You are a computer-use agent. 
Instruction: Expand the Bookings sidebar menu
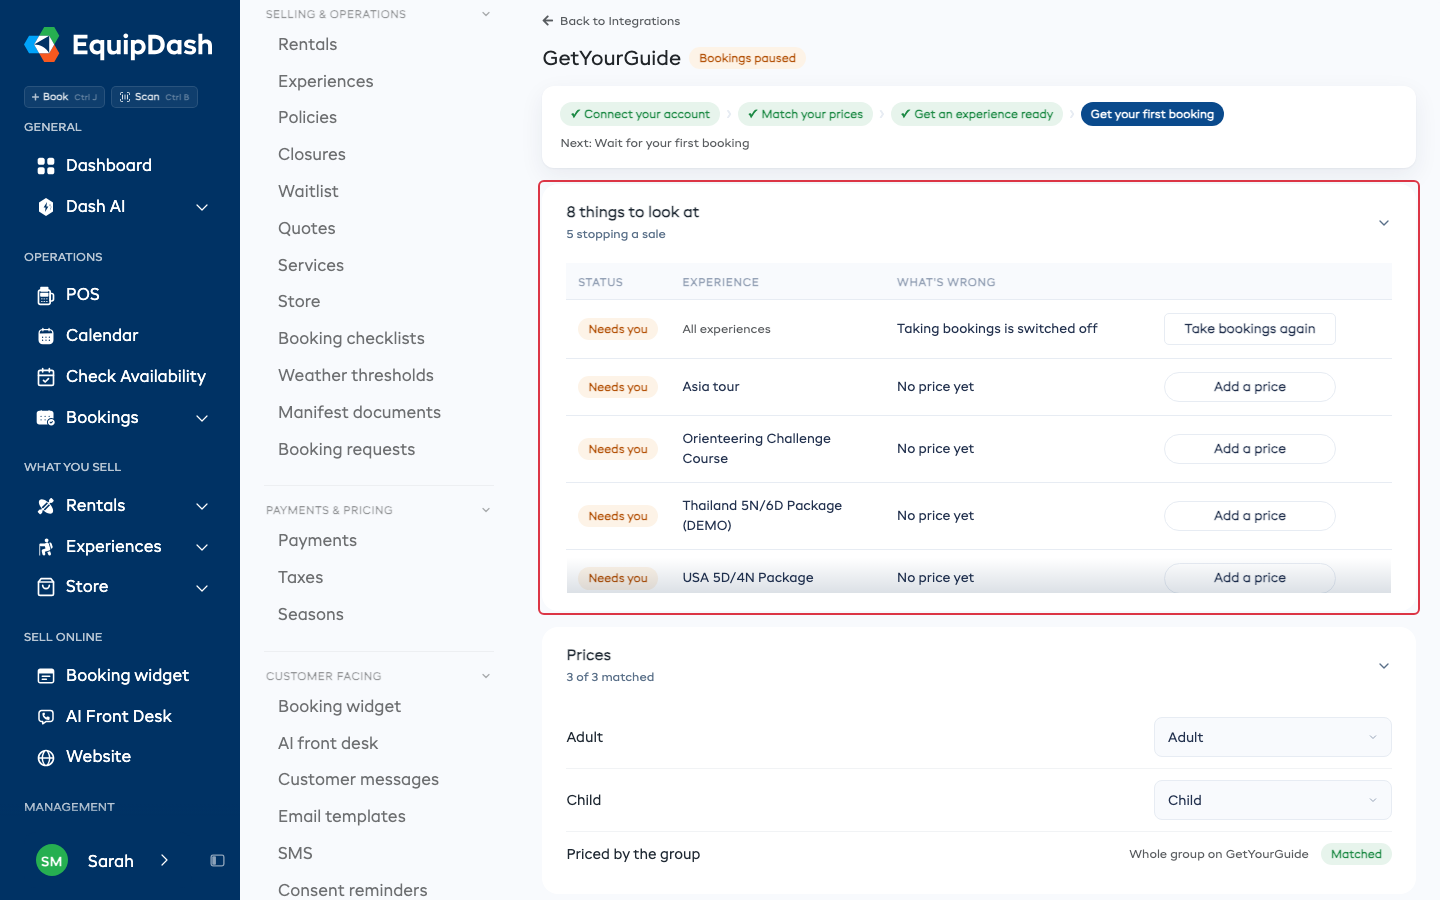coord(202,418)
